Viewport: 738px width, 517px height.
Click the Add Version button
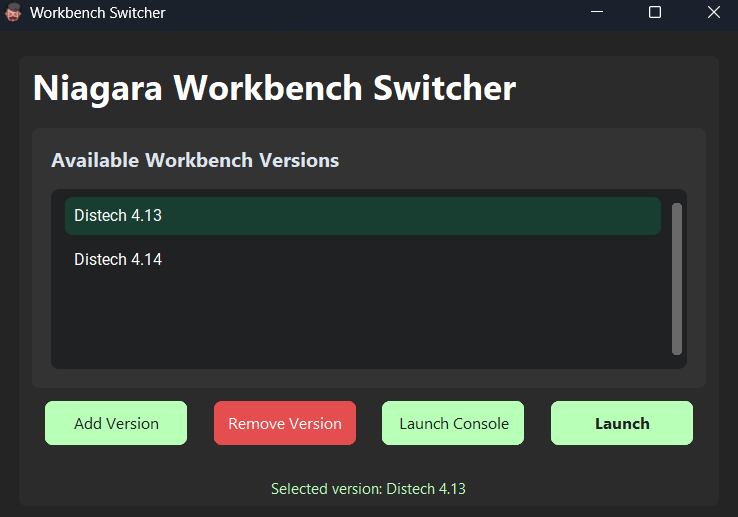click(x=116, y=423)
